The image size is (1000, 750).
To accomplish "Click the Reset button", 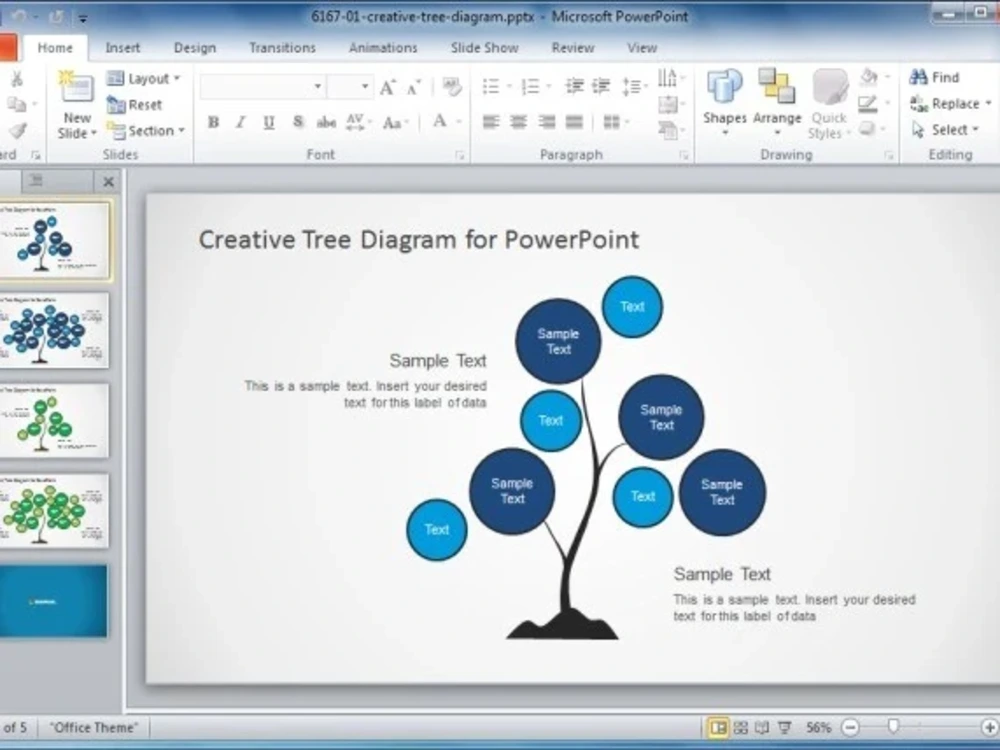I will click(136, 104).
